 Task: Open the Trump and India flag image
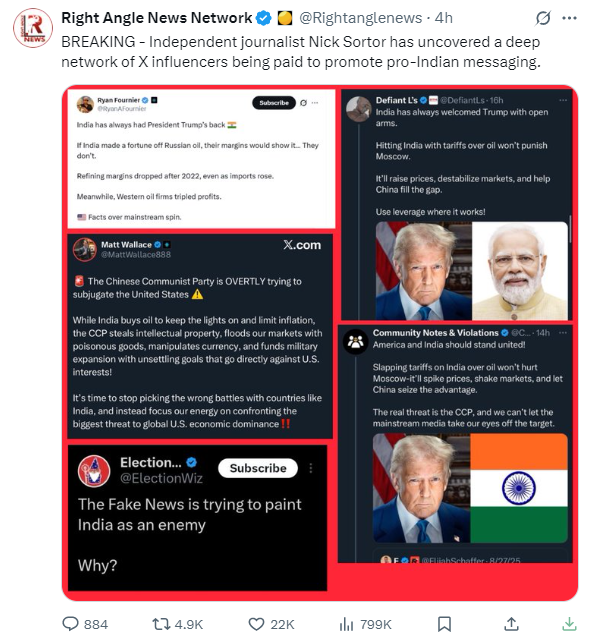[470, 488]
